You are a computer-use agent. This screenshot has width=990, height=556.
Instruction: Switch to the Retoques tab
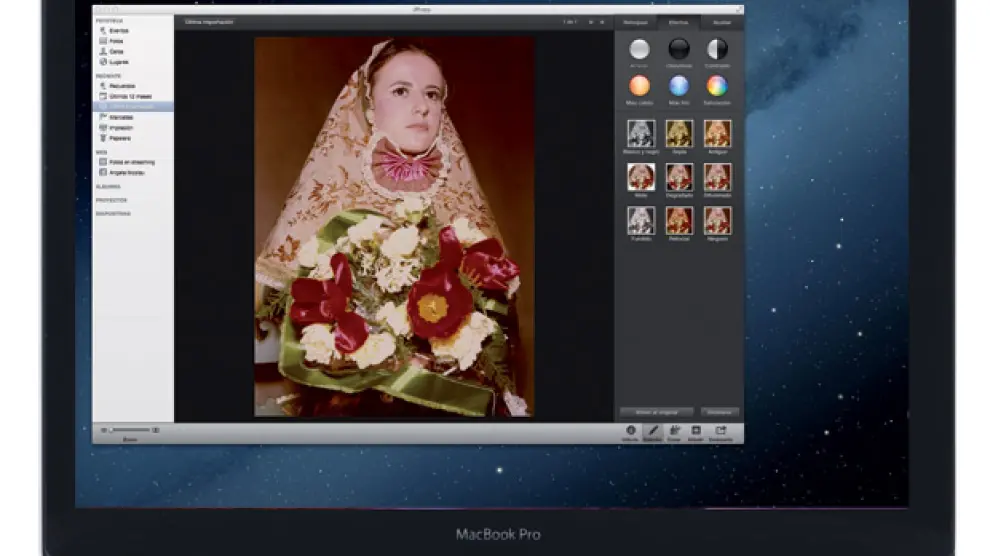(636, 21)
